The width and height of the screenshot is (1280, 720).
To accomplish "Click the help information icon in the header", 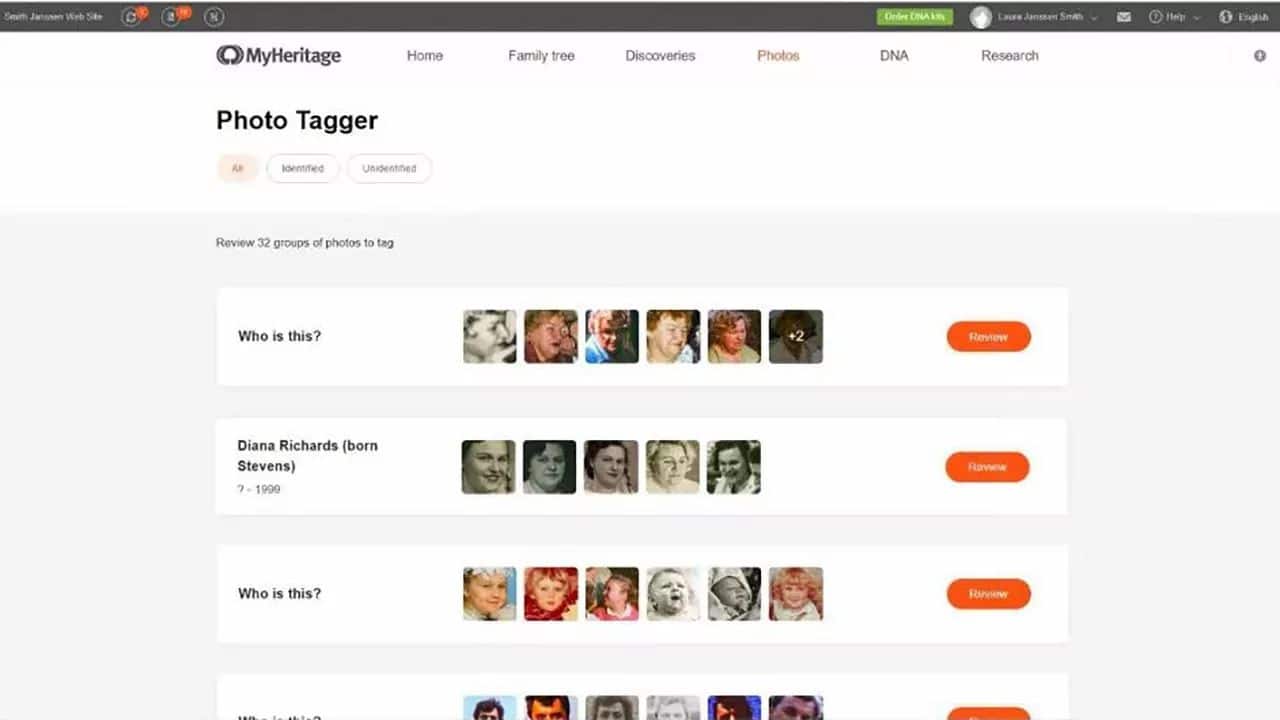I will (1157, 17).
